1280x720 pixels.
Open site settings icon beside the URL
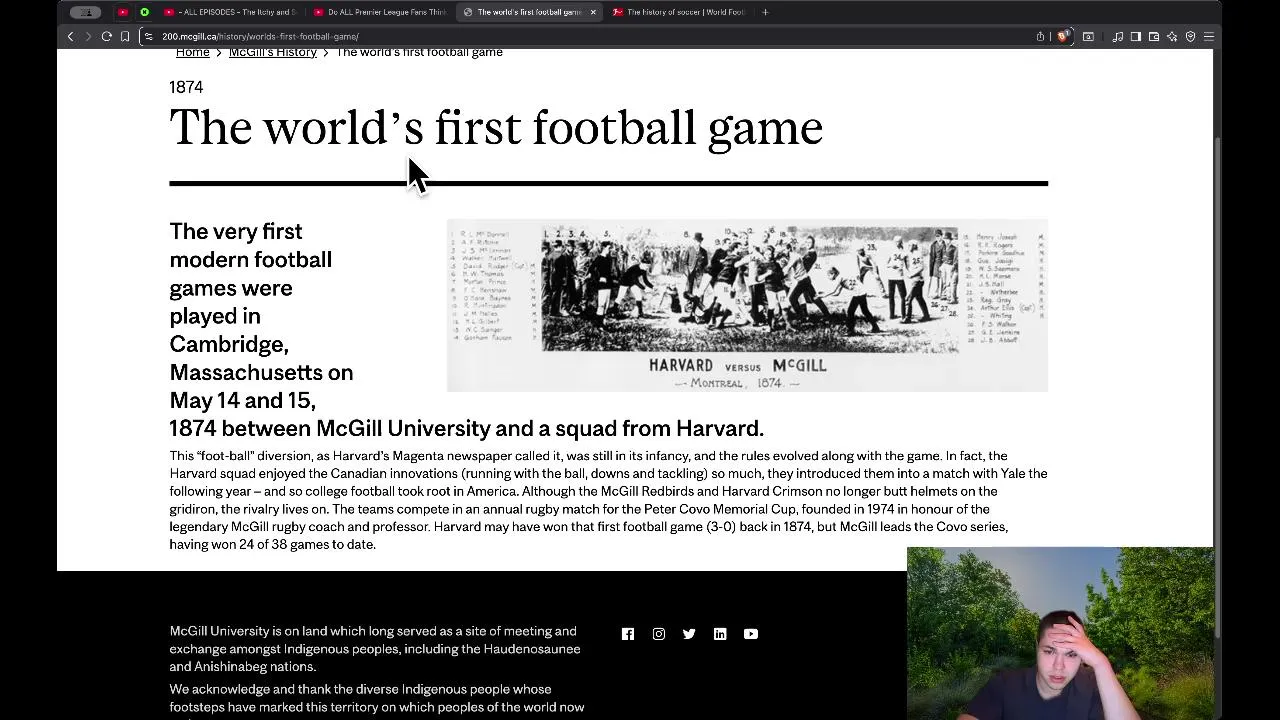tap(148, 36)
